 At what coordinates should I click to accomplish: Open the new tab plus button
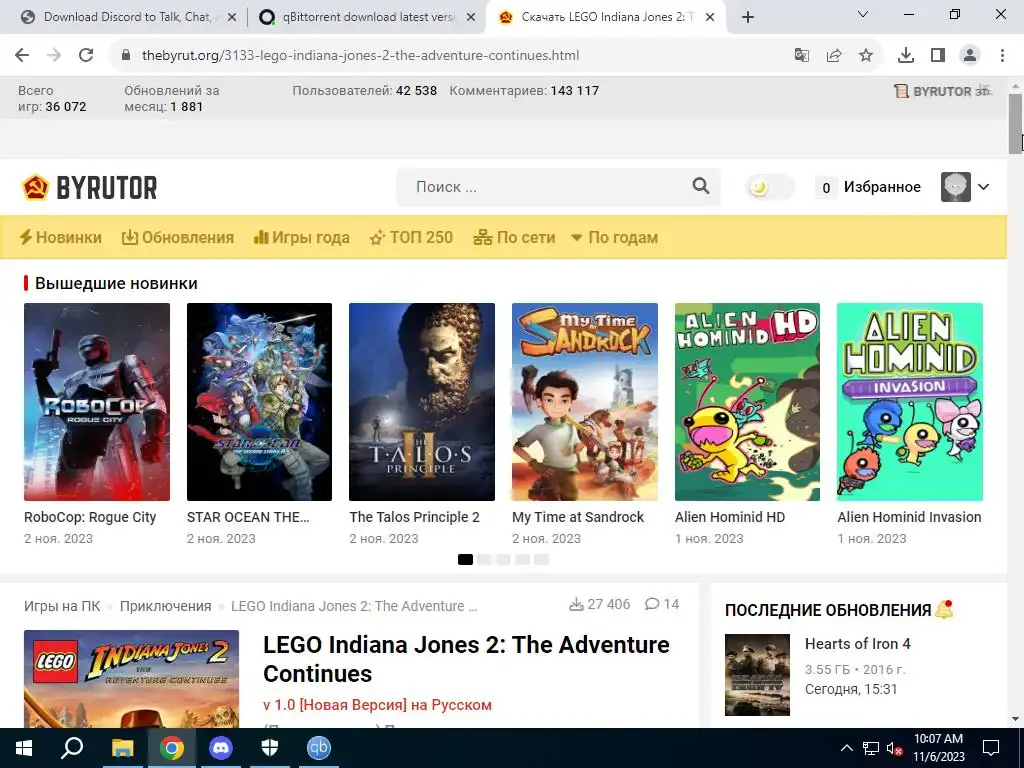coord(748,17)
